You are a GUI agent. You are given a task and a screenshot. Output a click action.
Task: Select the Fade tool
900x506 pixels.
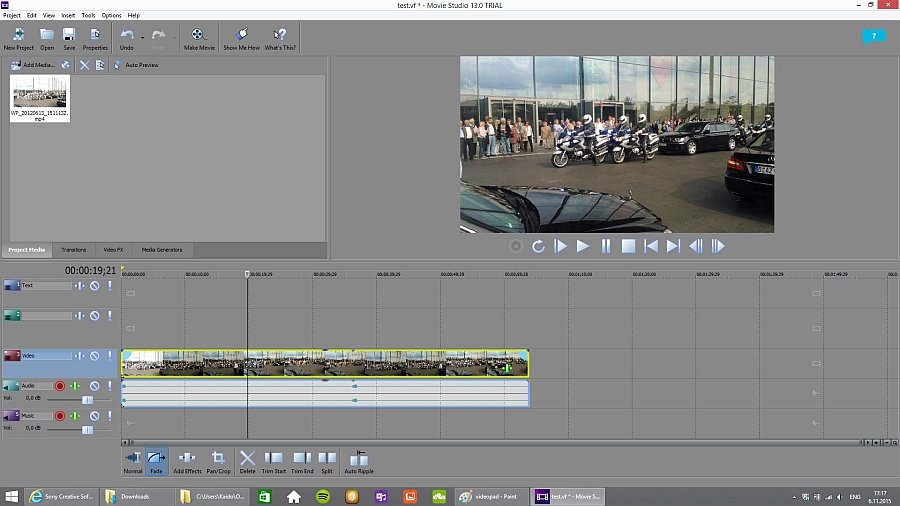[156, 462]
